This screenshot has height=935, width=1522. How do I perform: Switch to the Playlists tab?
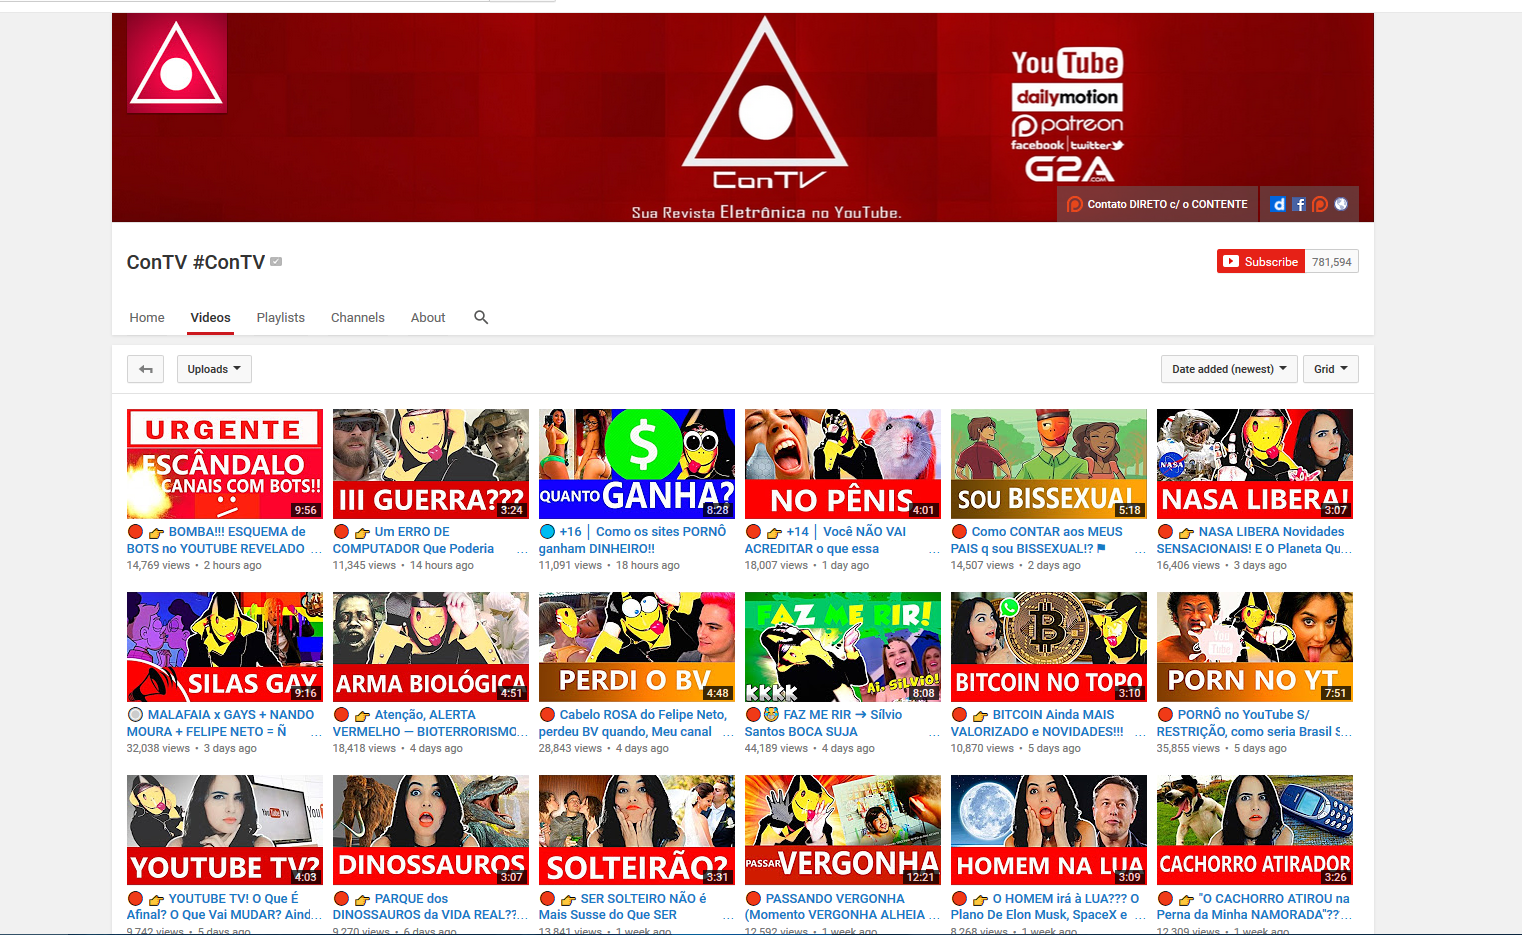(x=280, y=317)
